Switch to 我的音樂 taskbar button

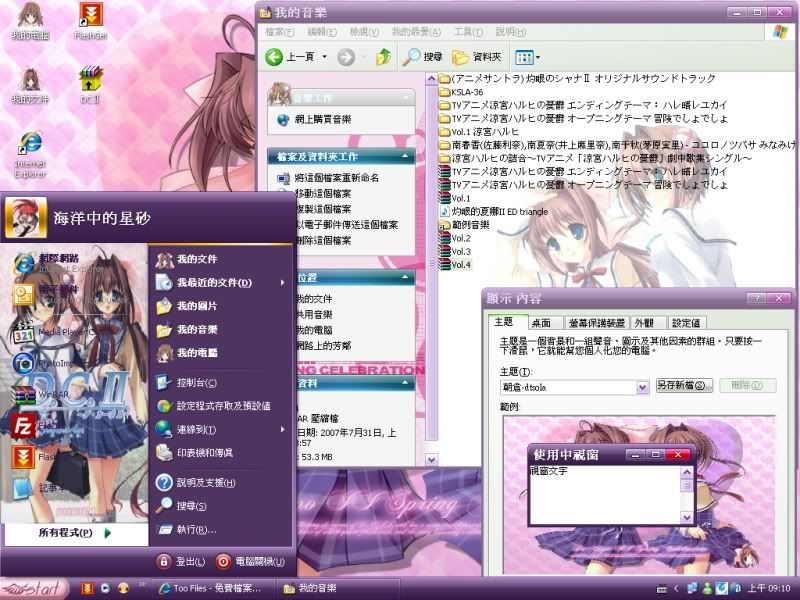[x=337, y=588]
